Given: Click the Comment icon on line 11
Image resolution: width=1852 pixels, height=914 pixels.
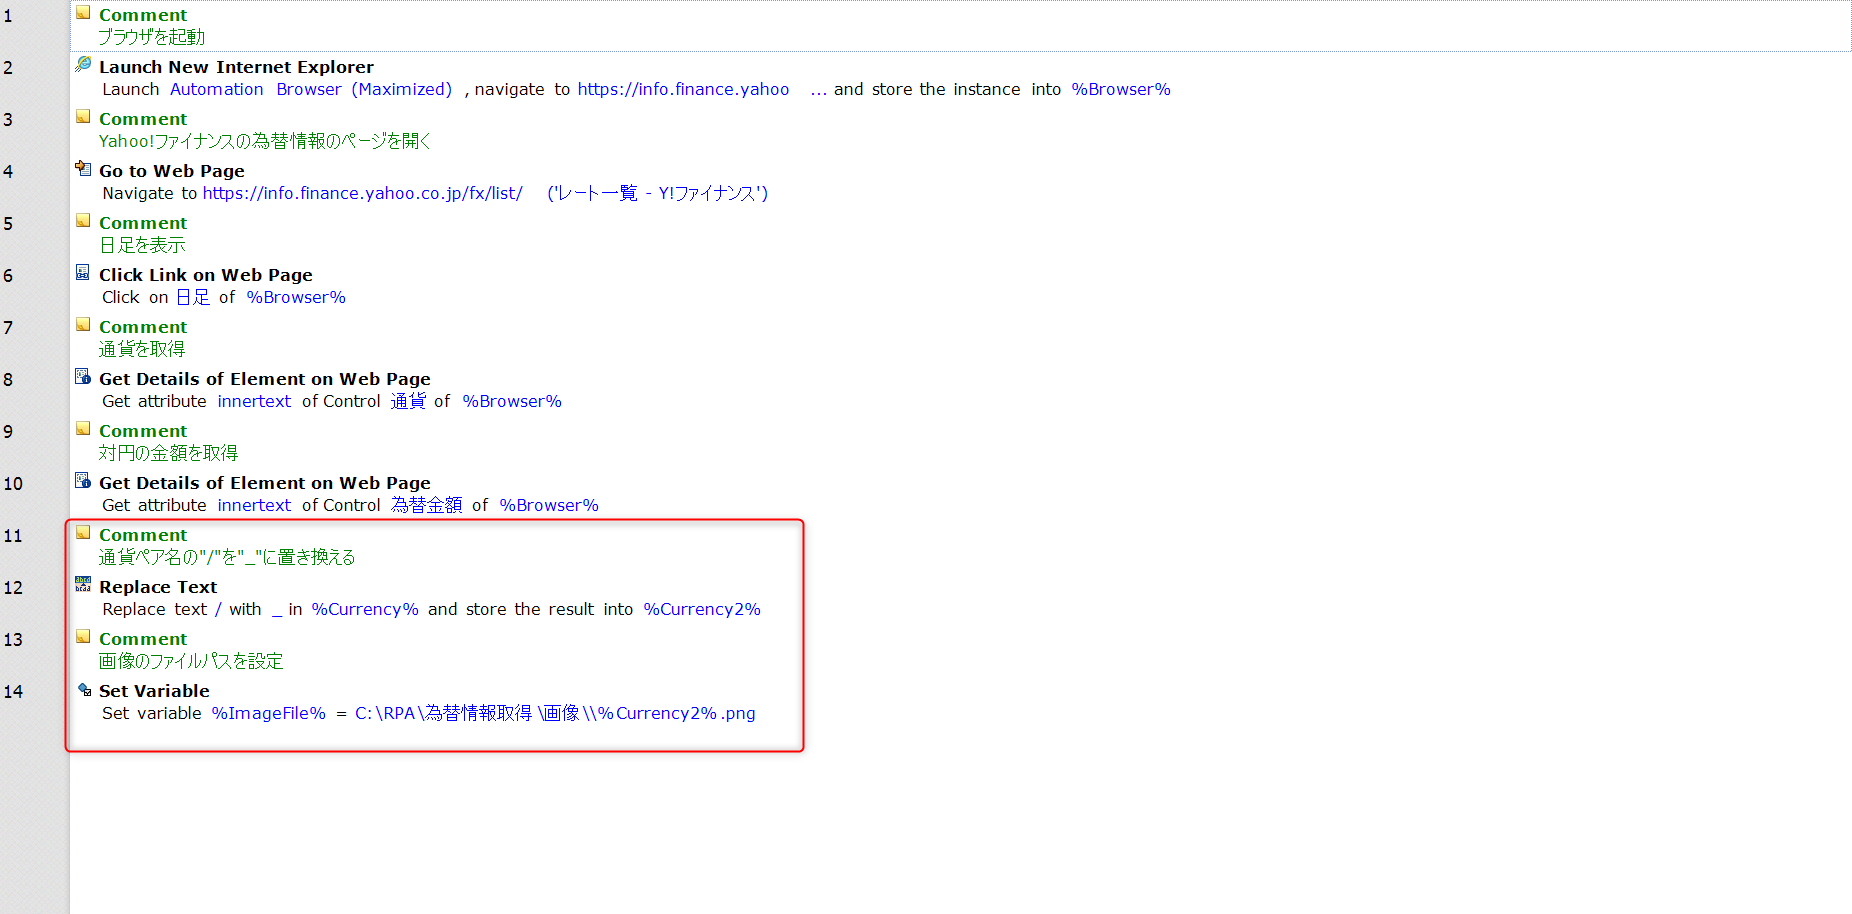Looking at the screenshot, I should (x=83, y=533).
